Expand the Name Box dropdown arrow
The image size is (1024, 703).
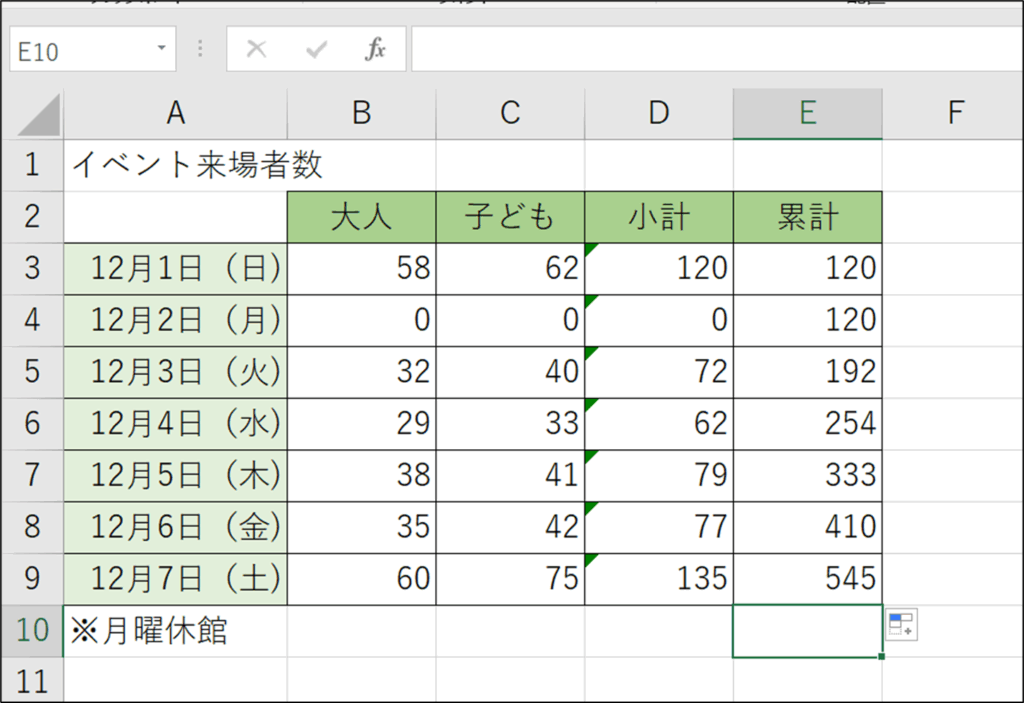click(161, 48)
